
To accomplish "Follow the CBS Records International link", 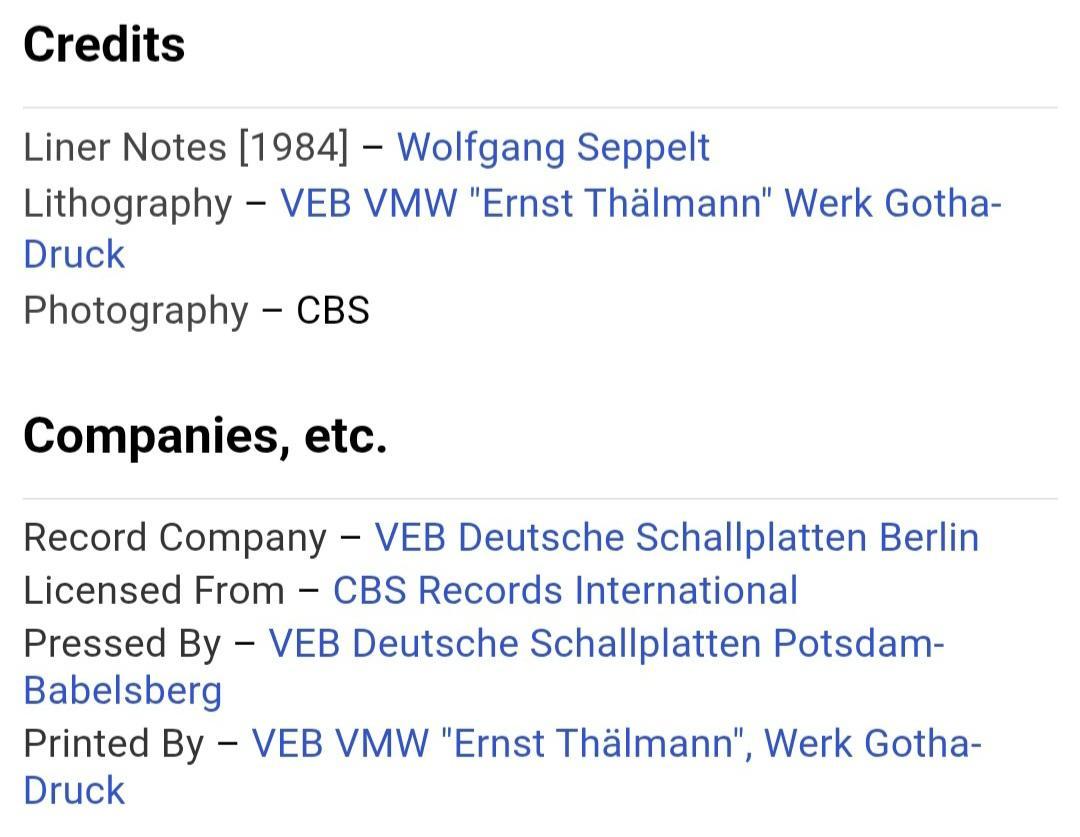I will pyautogui.click(x=565, y=591).
